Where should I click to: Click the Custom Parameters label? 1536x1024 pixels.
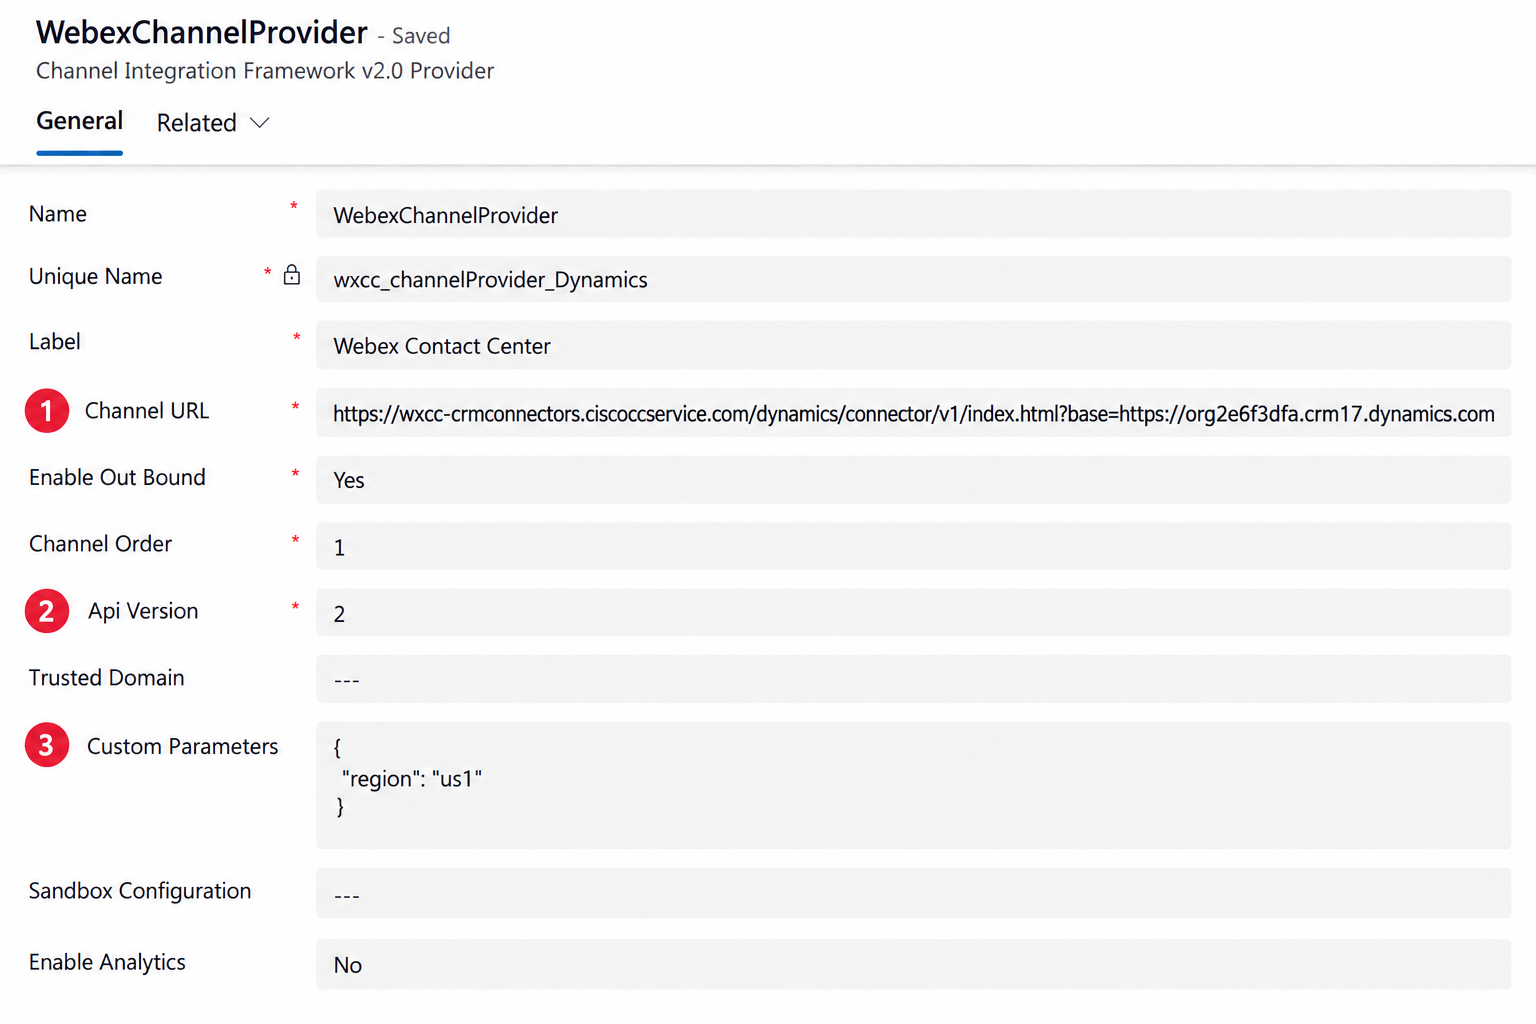(x=183, y=746)
